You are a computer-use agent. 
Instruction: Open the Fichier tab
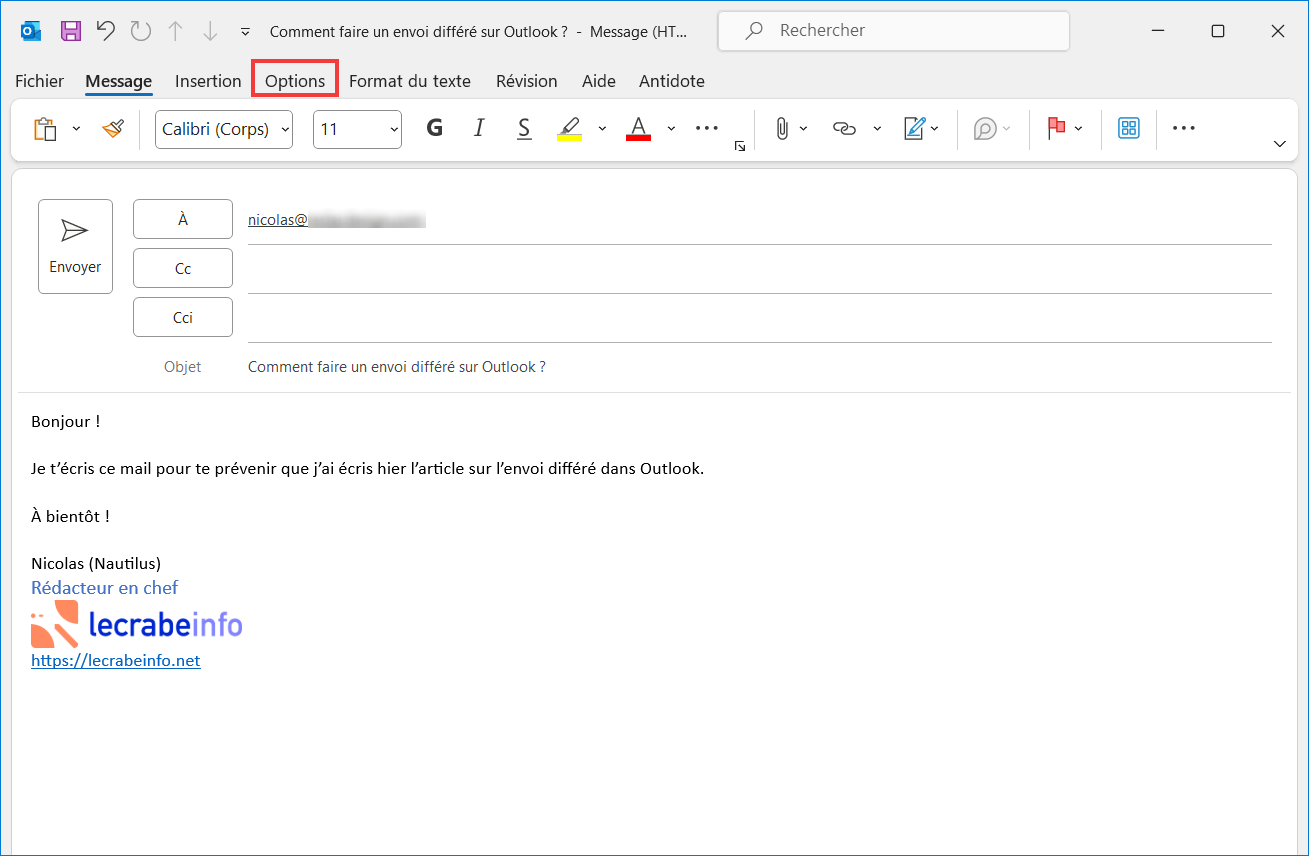40,81
